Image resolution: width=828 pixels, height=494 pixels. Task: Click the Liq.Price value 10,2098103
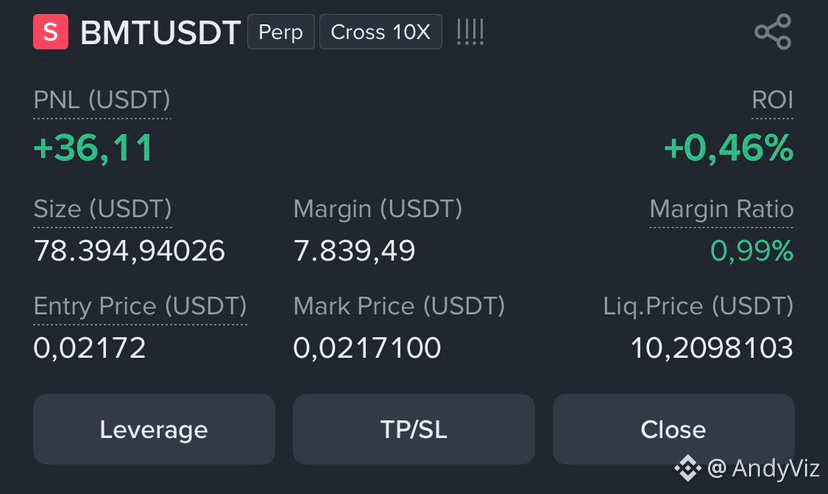click(x=712, y=348)
